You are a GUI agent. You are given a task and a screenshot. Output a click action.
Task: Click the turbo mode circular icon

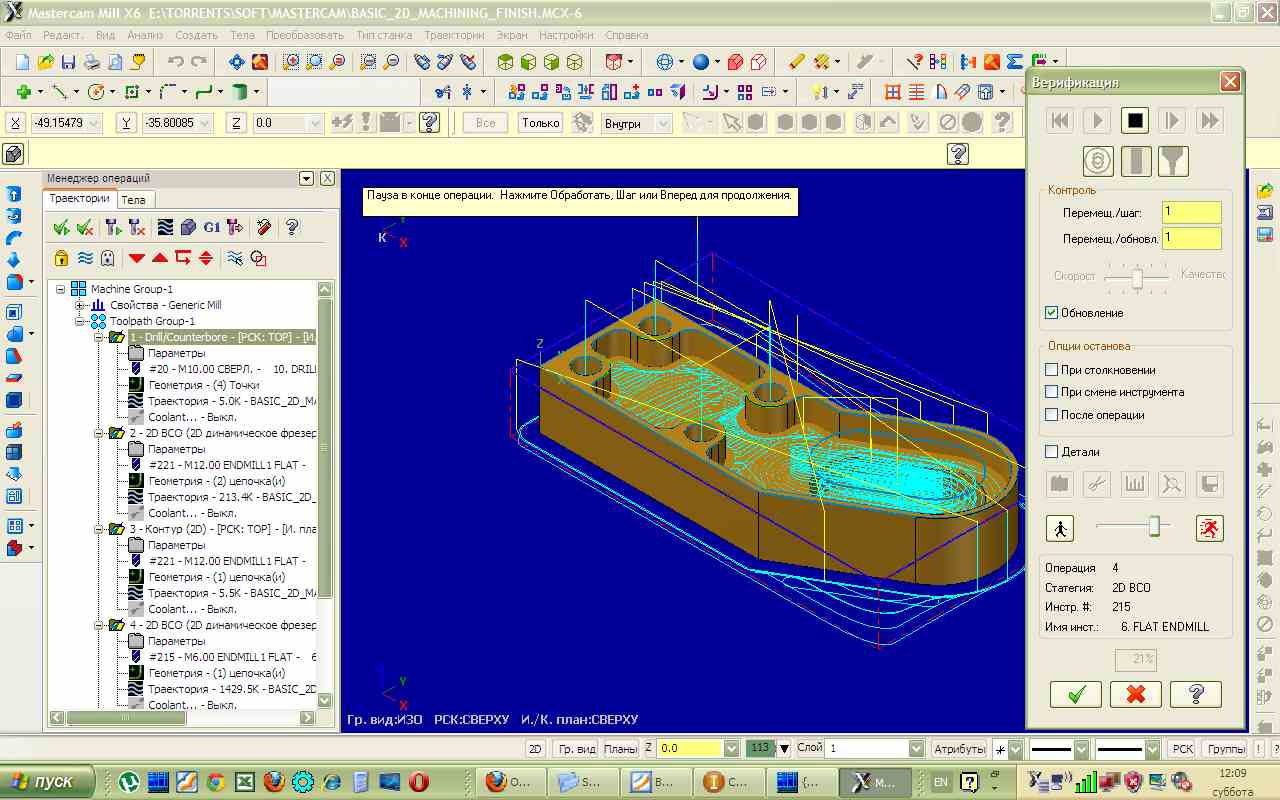(x=1098, y=160)
